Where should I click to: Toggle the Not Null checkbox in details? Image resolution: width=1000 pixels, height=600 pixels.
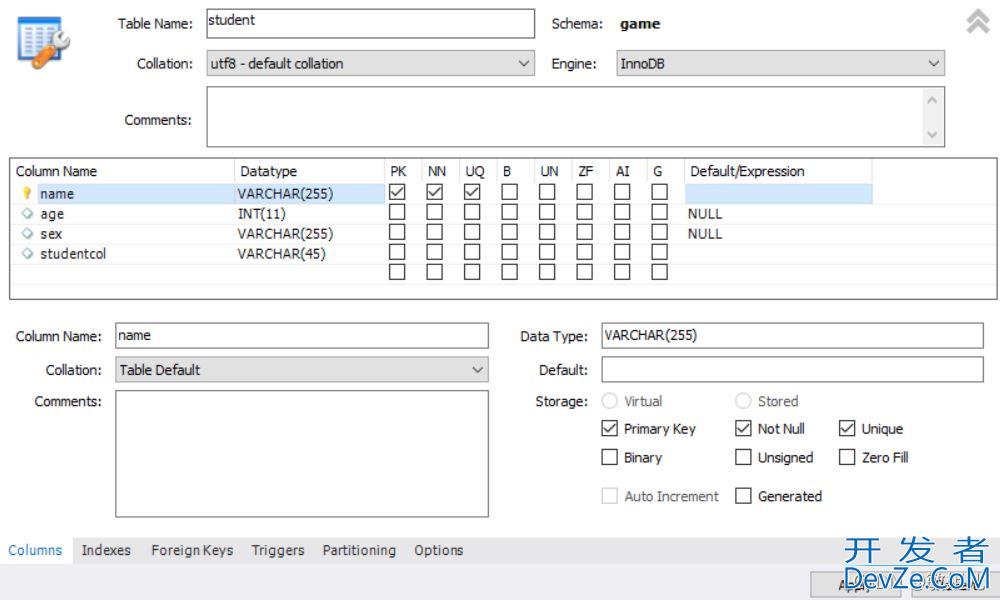[743, 428]
